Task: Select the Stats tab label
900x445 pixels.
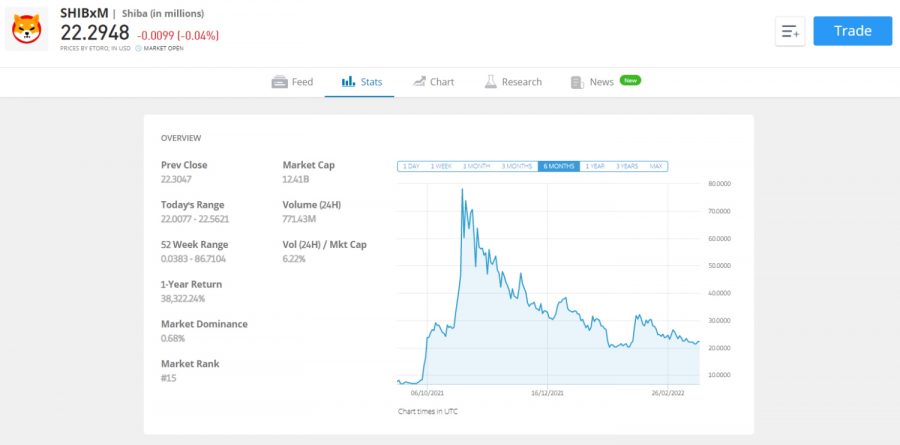Action: pos(371,82)
